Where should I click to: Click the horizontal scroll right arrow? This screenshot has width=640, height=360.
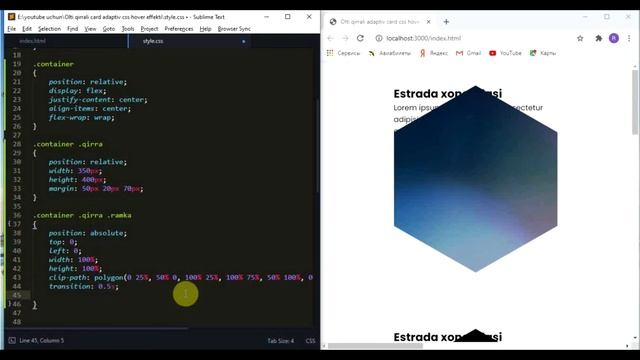[x=627, y=346]
